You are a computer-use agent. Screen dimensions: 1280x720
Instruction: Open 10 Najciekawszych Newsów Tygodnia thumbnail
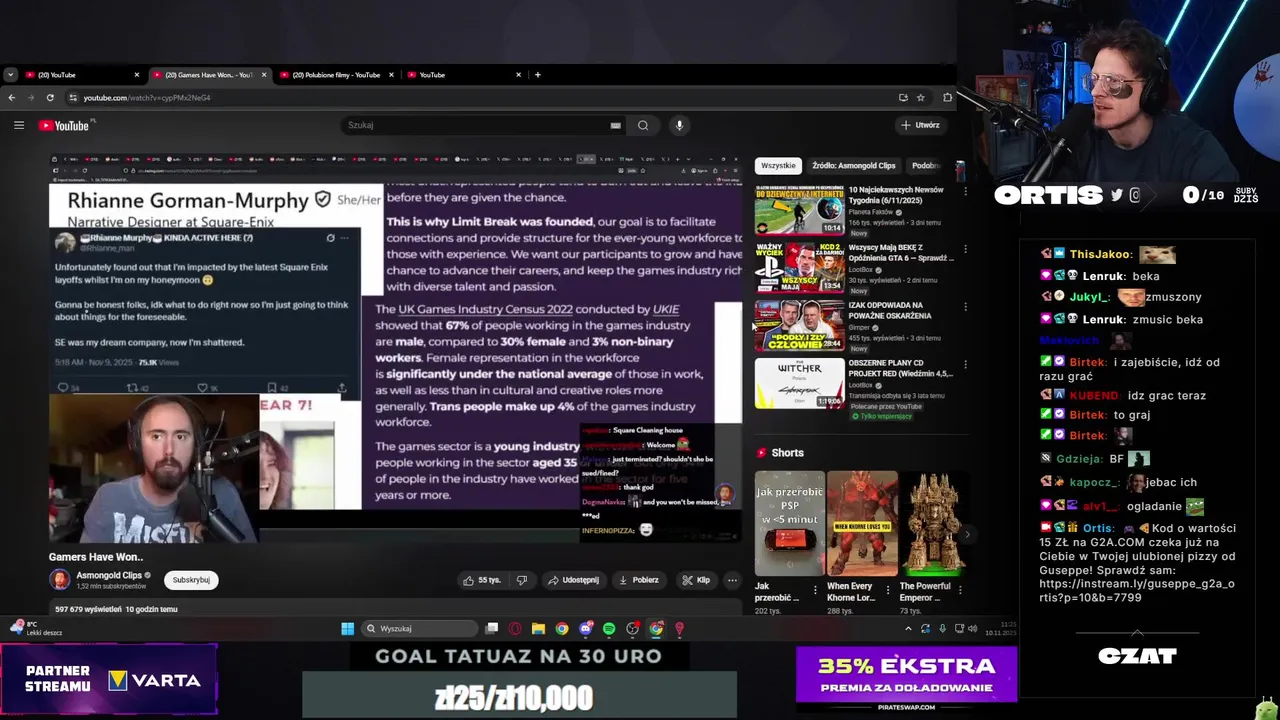click(799, 210)
